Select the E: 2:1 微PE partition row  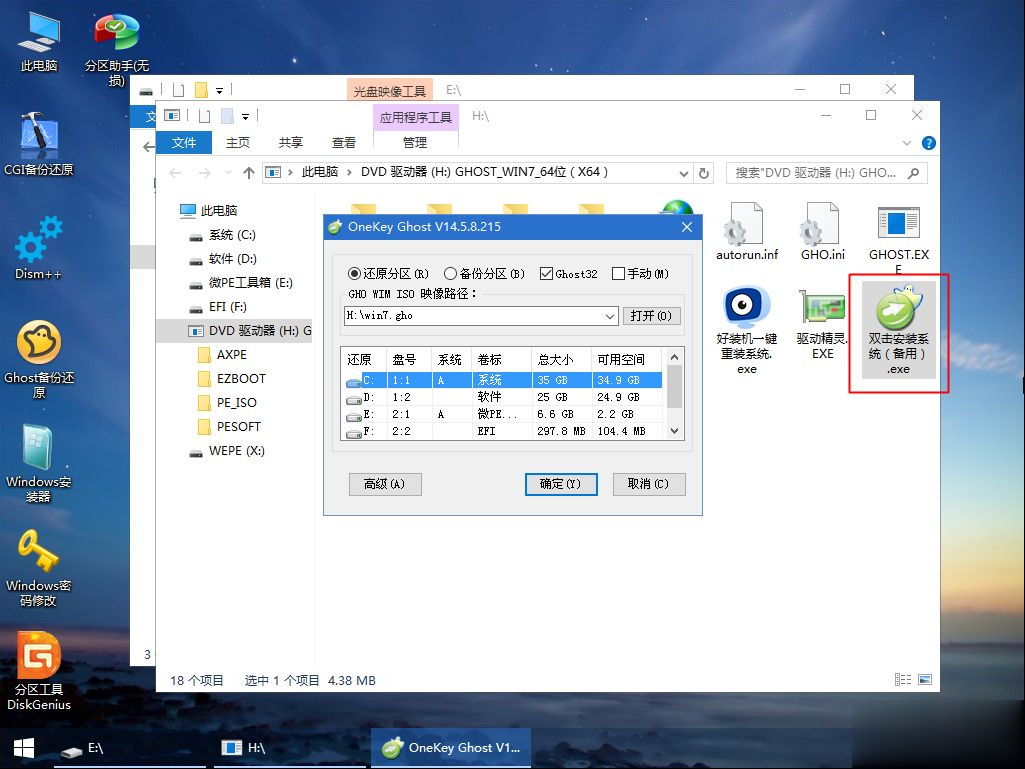click(503, 414)
